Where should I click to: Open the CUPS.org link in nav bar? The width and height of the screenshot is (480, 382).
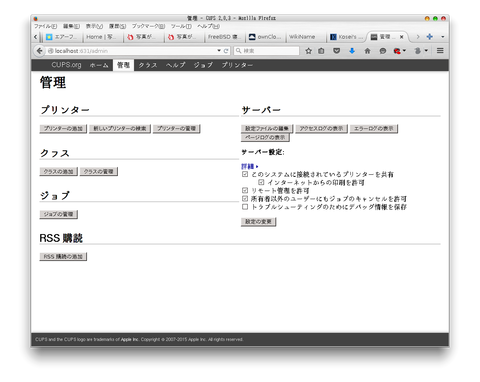tap(66, 65)
